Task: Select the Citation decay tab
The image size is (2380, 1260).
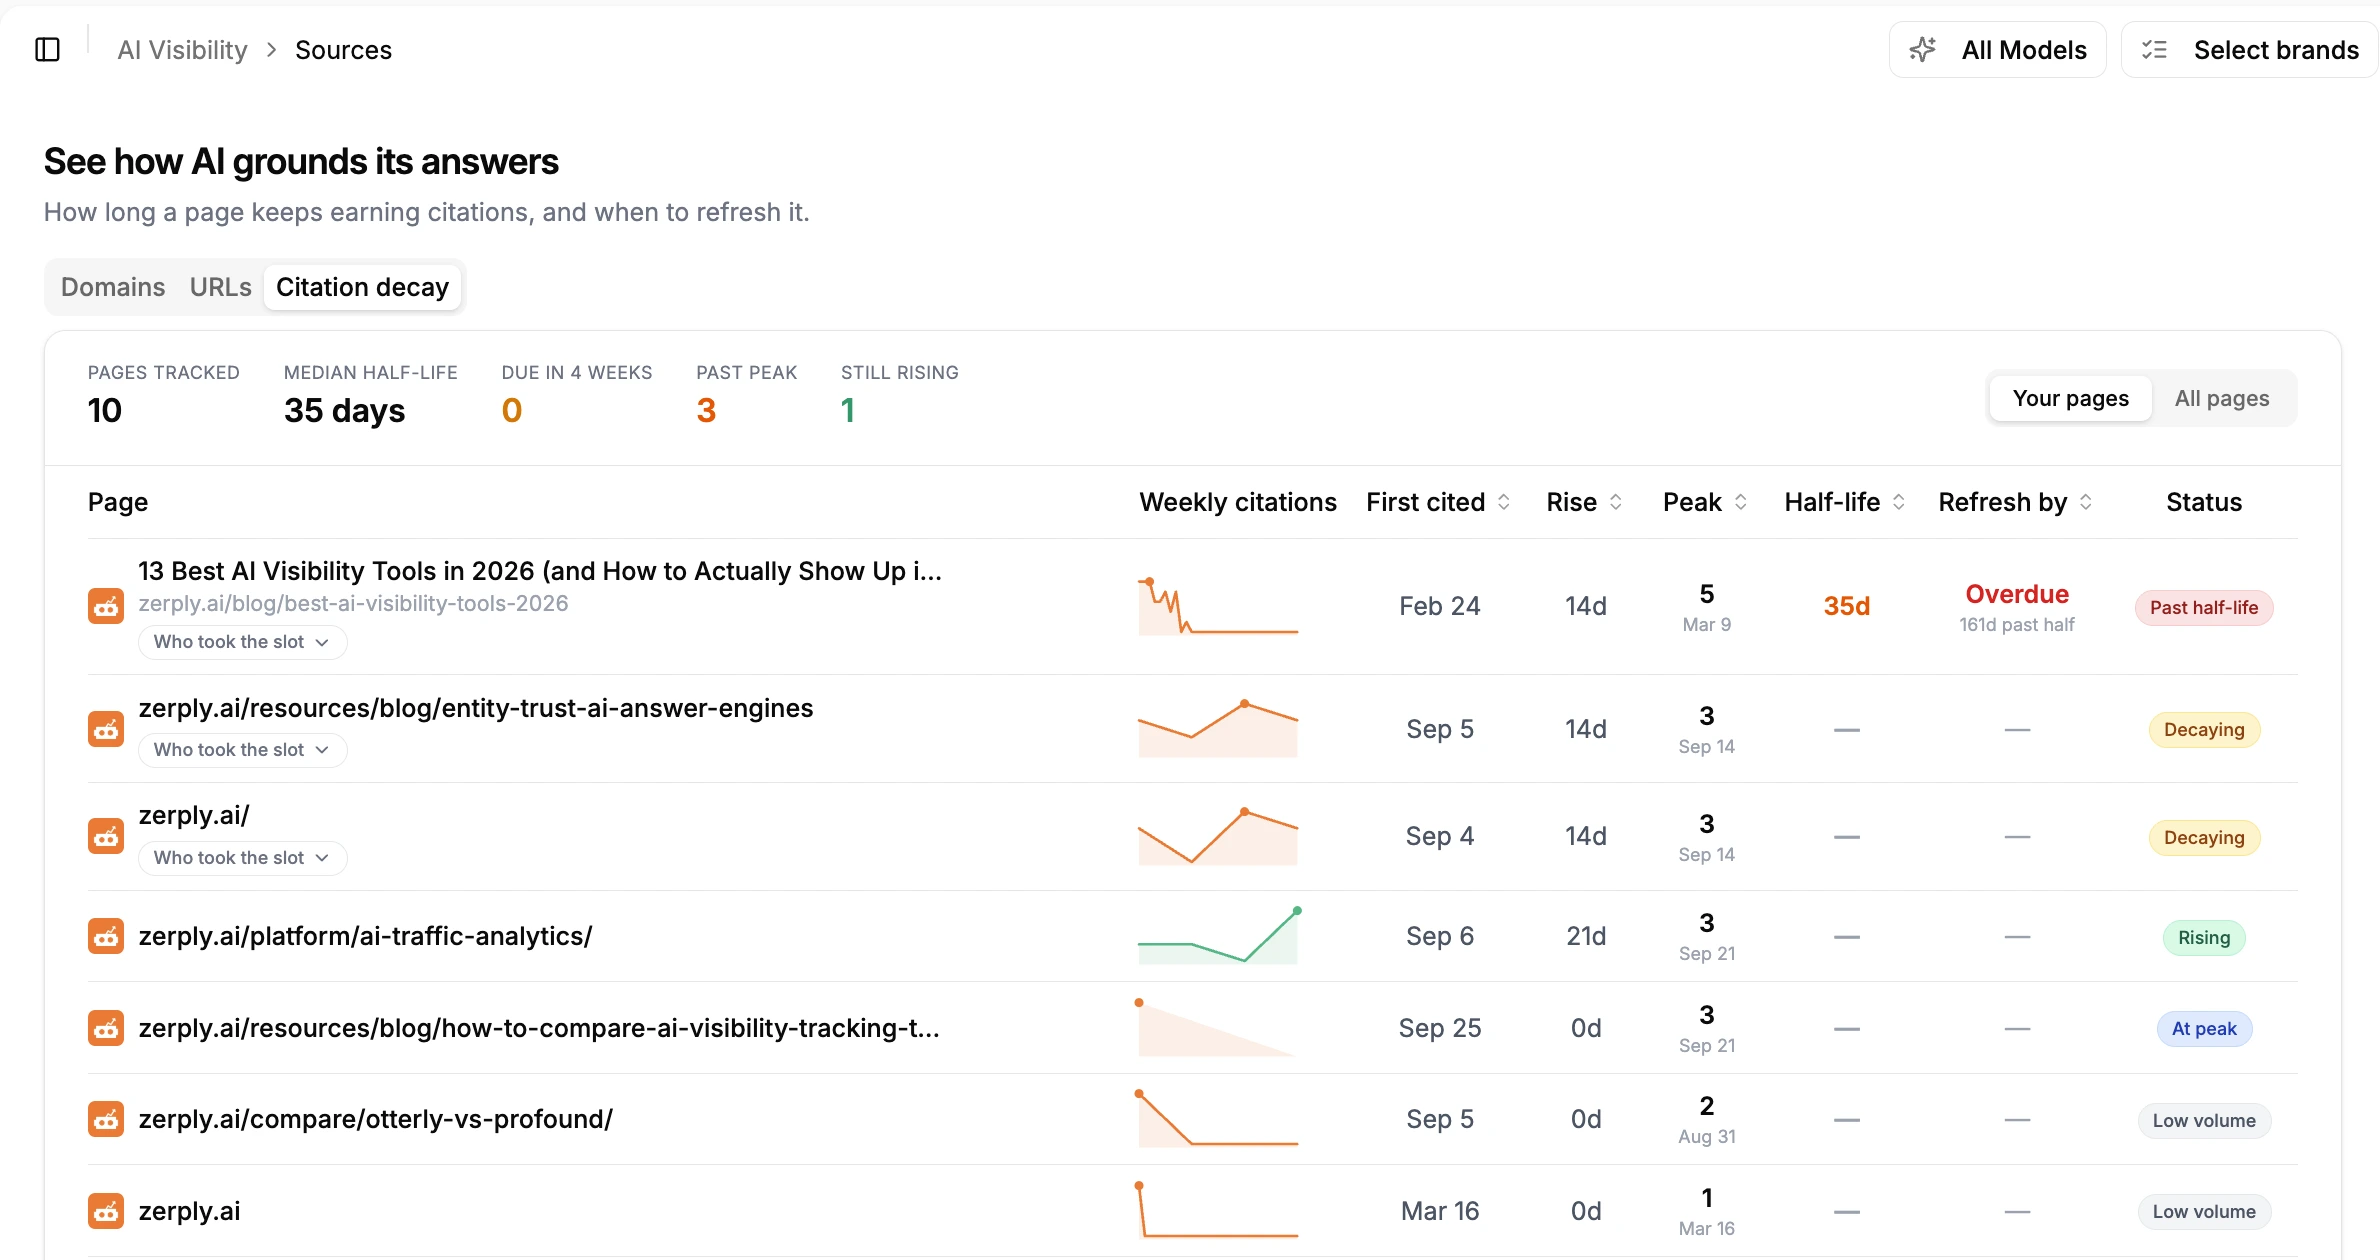Action: pyautogui.click(x=362, y=287)
